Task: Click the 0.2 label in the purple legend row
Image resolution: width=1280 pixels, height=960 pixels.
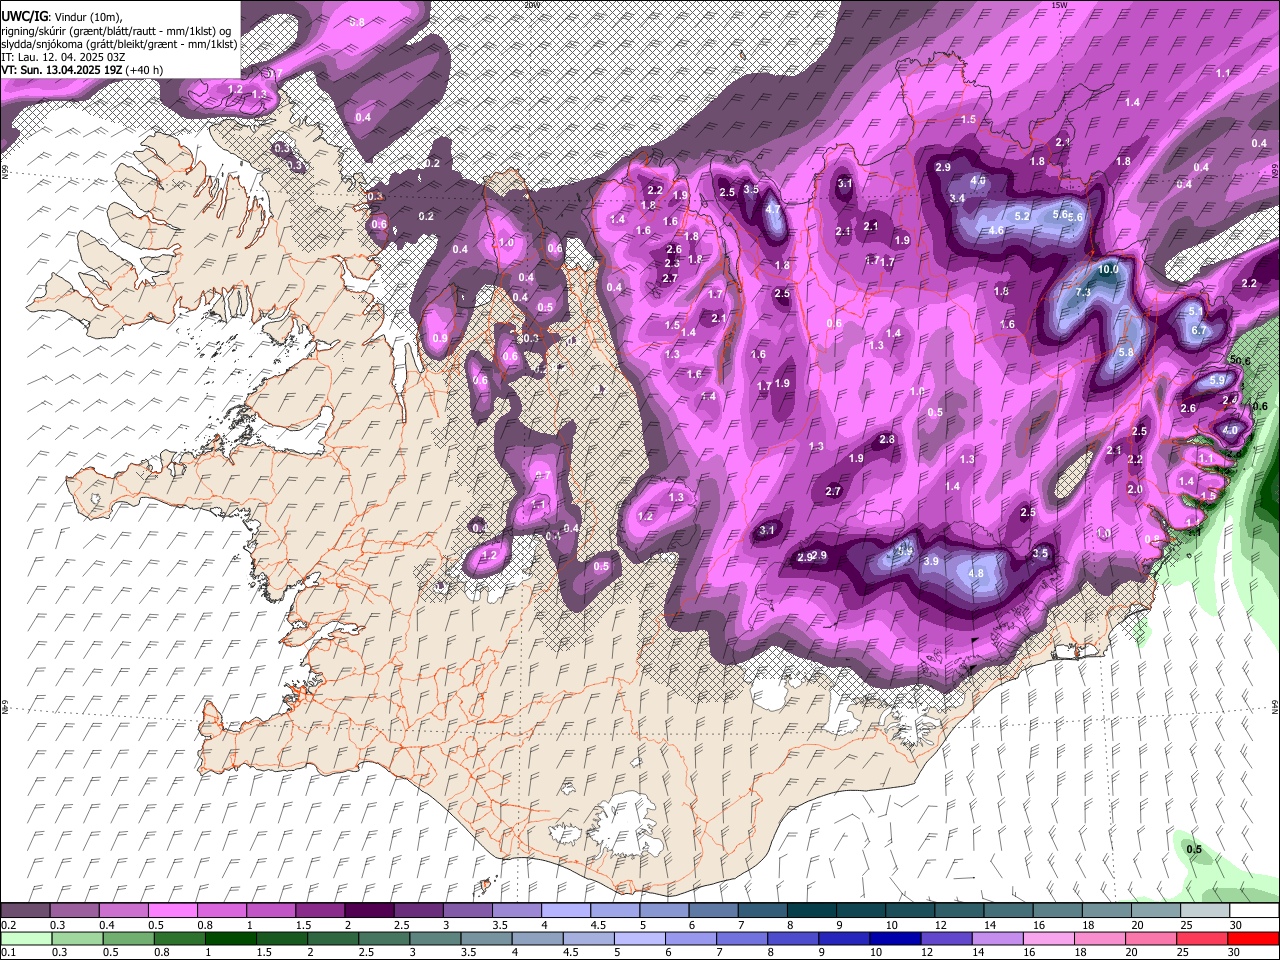Action: [9, 925]
